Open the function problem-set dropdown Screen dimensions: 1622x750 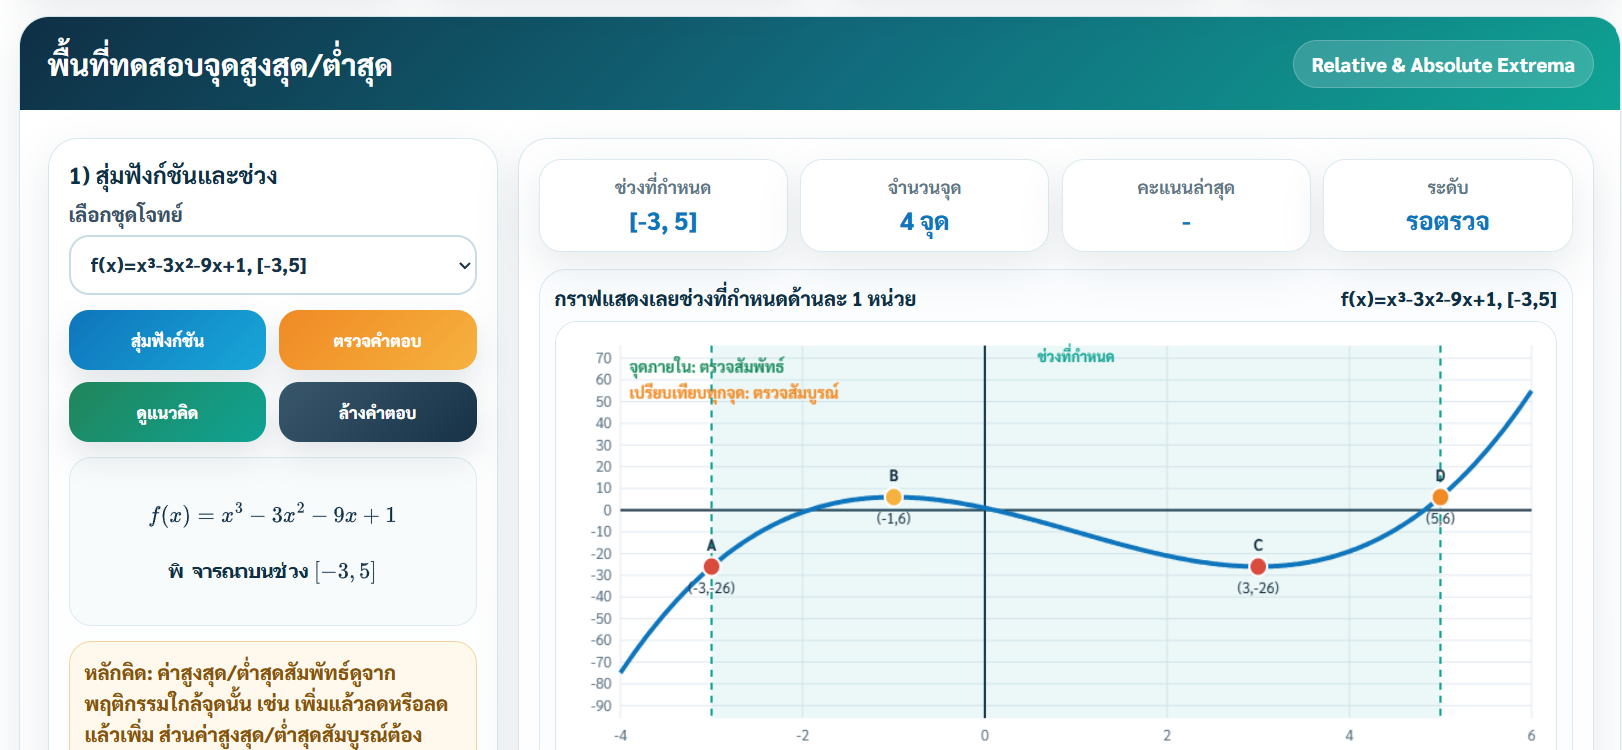tap(273, 265)
